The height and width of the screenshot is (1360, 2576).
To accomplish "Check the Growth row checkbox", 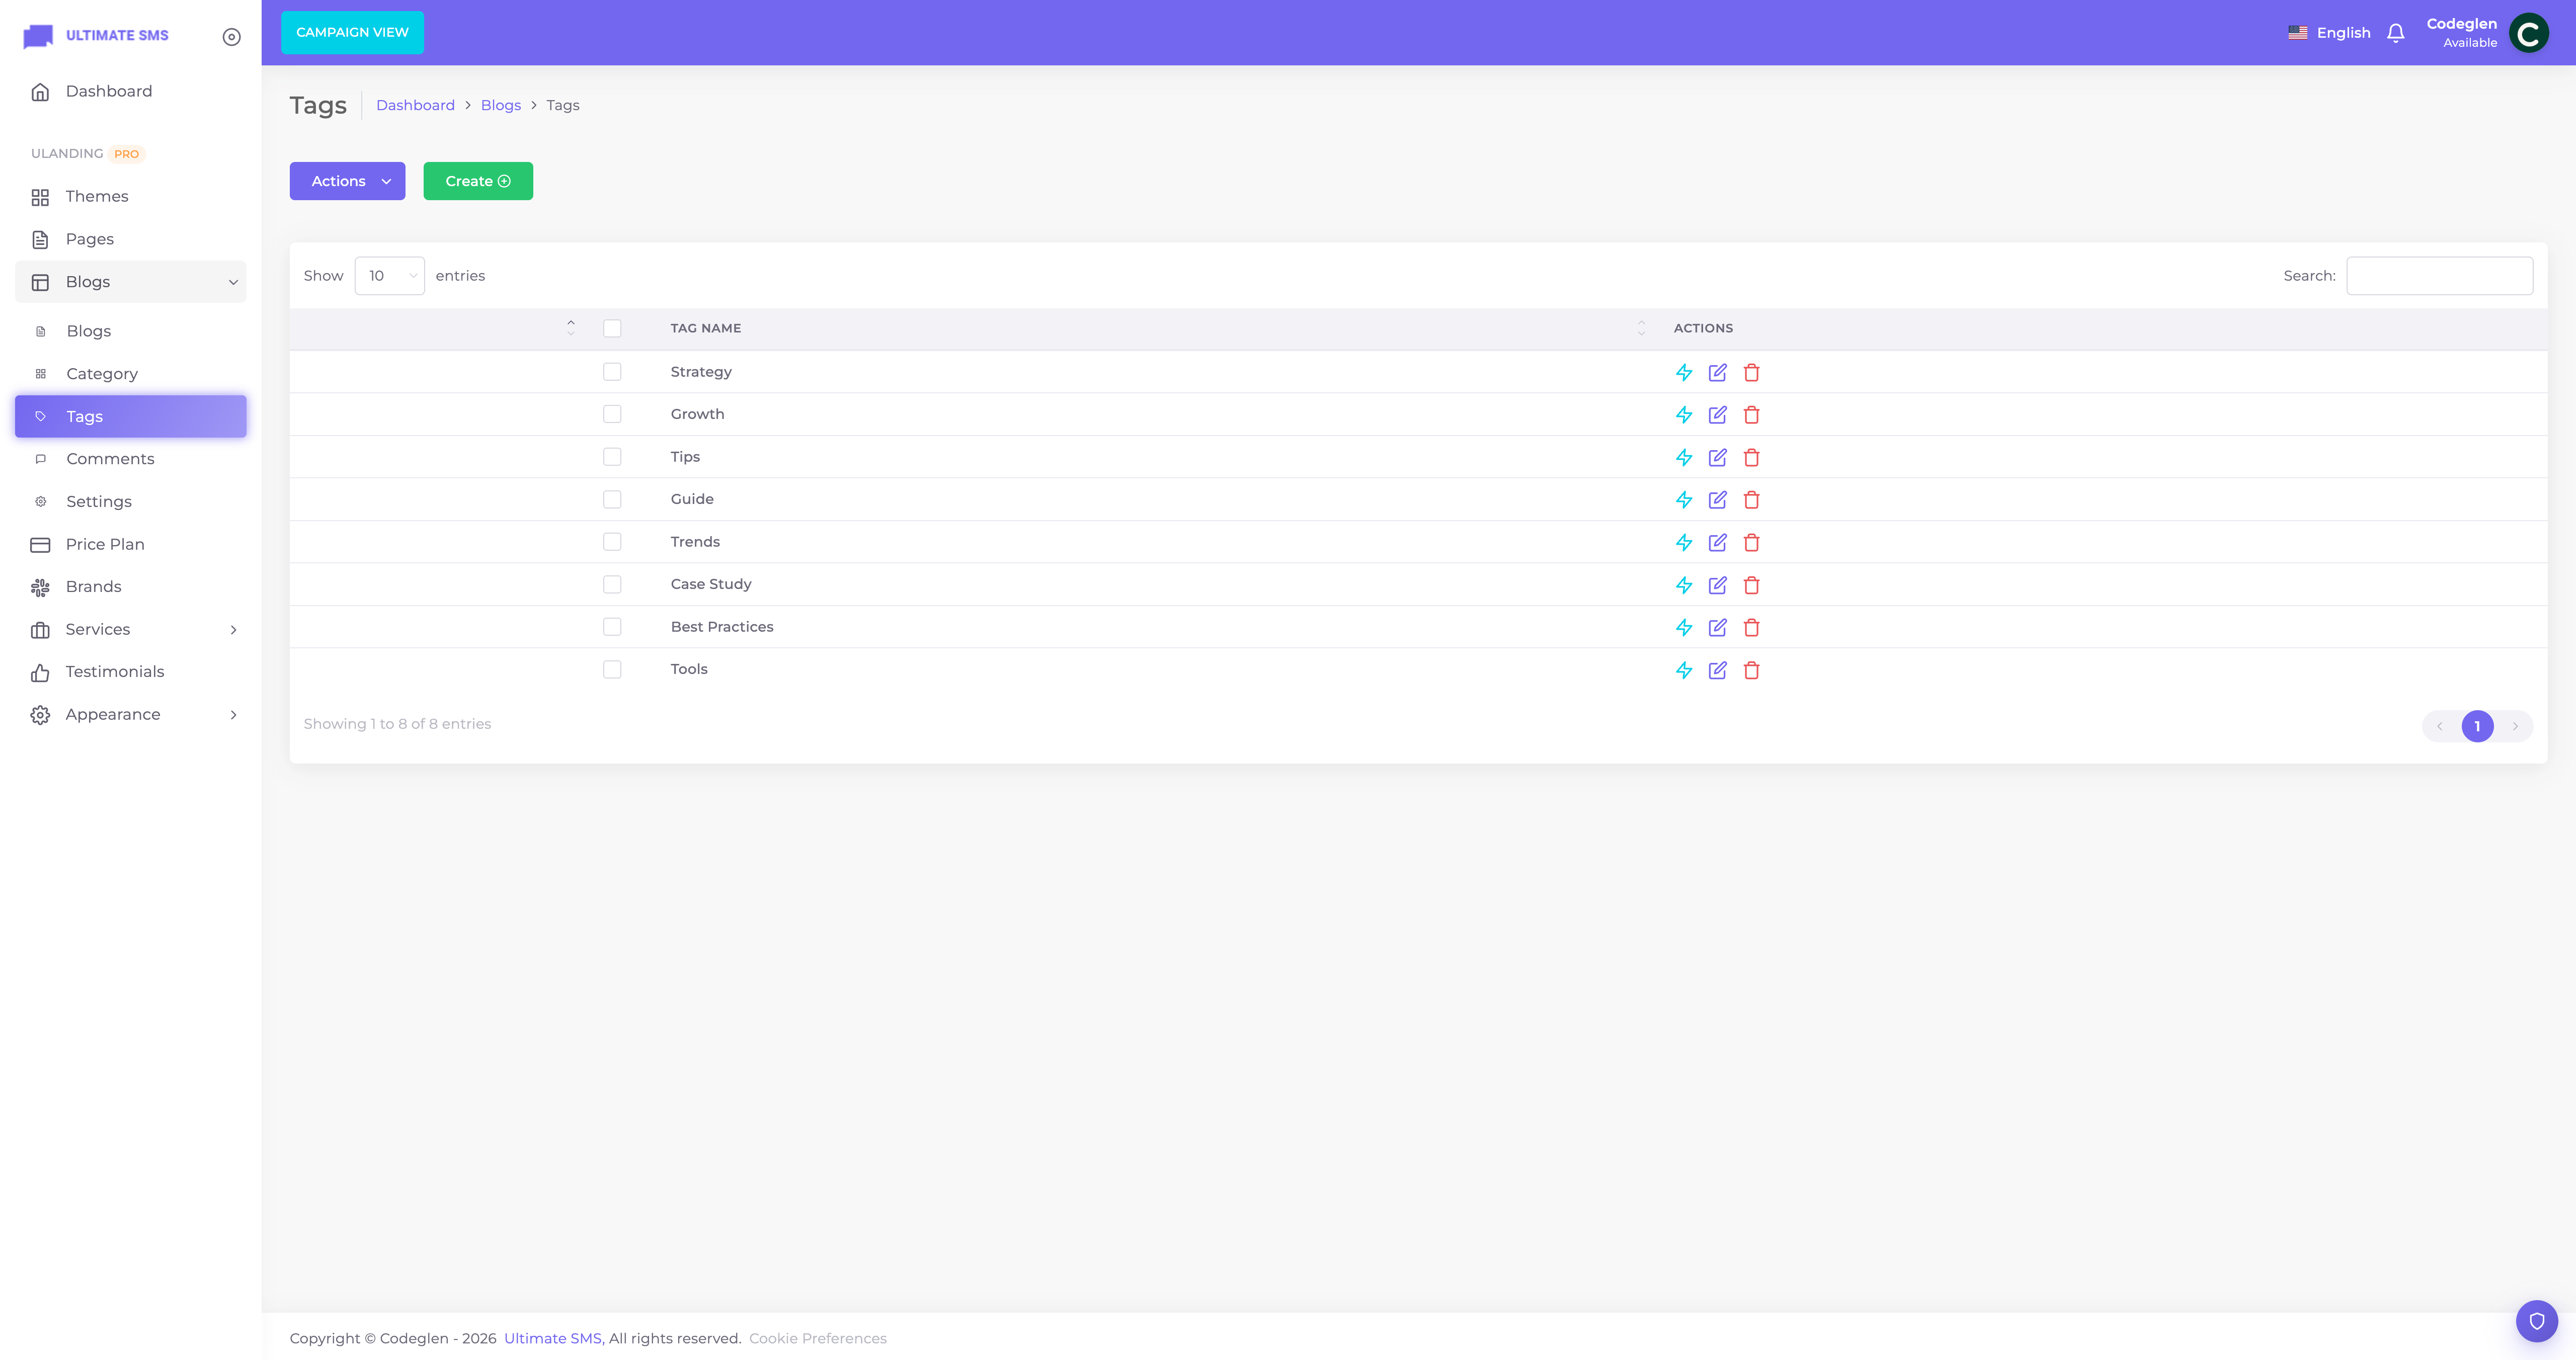I will (612, 414).
